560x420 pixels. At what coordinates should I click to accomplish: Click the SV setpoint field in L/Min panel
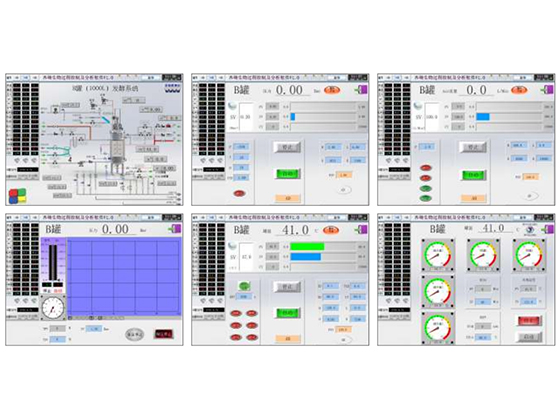[x=431, y=117]
